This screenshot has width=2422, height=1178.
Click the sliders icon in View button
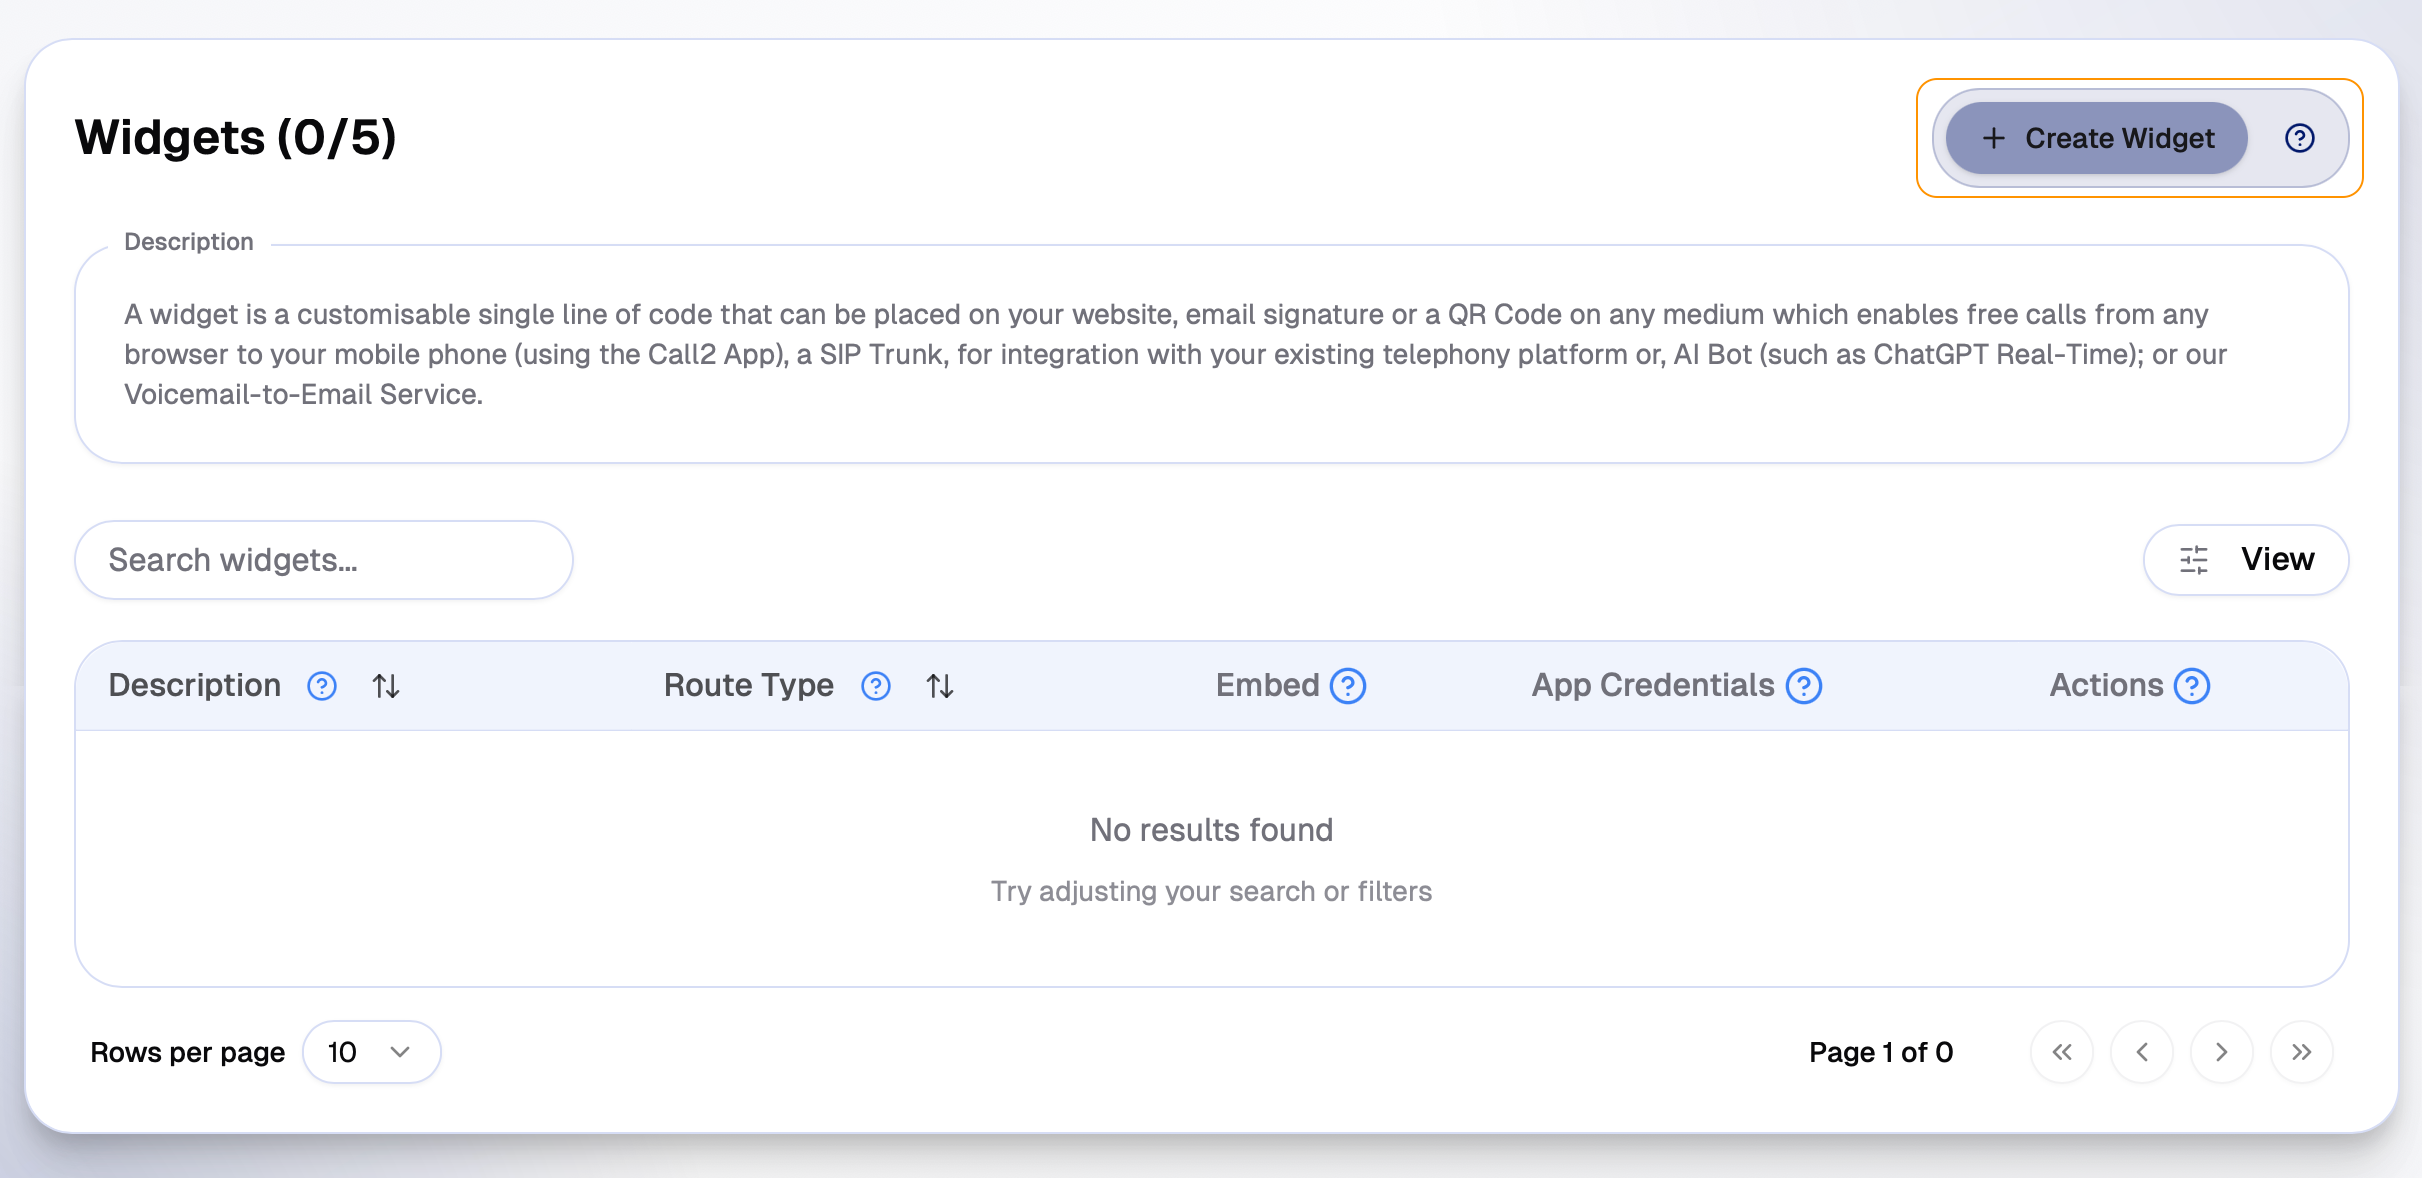click(2194, 560)
